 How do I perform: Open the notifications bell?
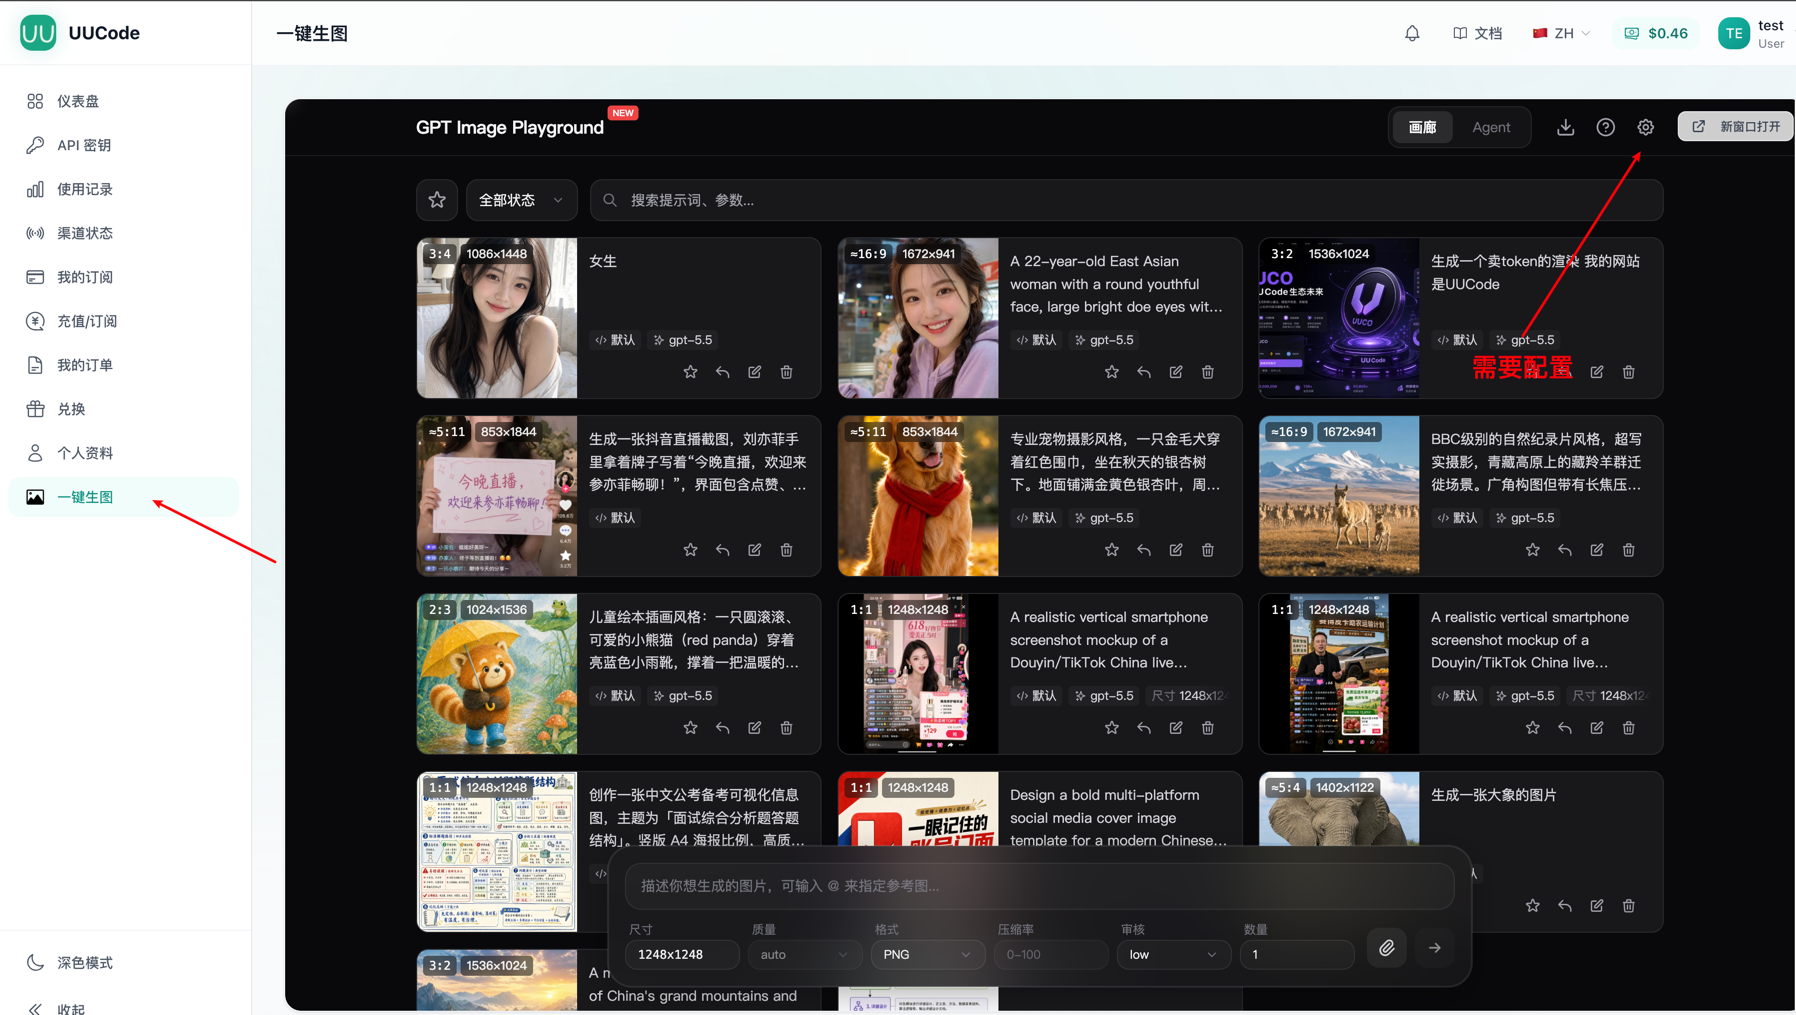pyautogui.click(x=1412, y=33)
